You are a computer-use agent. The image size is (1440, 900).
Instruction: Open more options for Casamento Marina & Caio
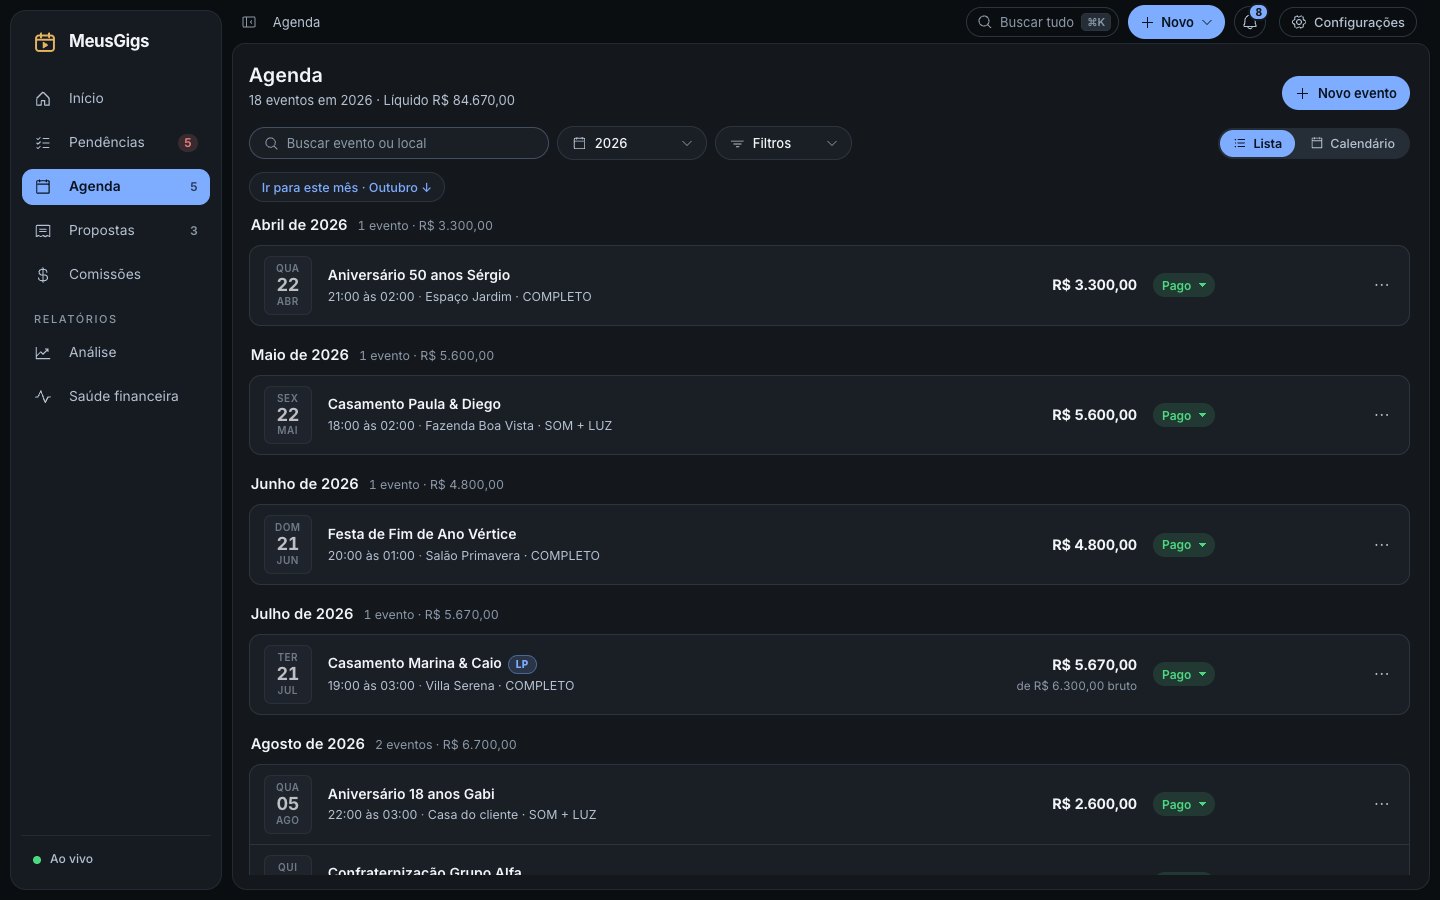[x=1382, y=674]
